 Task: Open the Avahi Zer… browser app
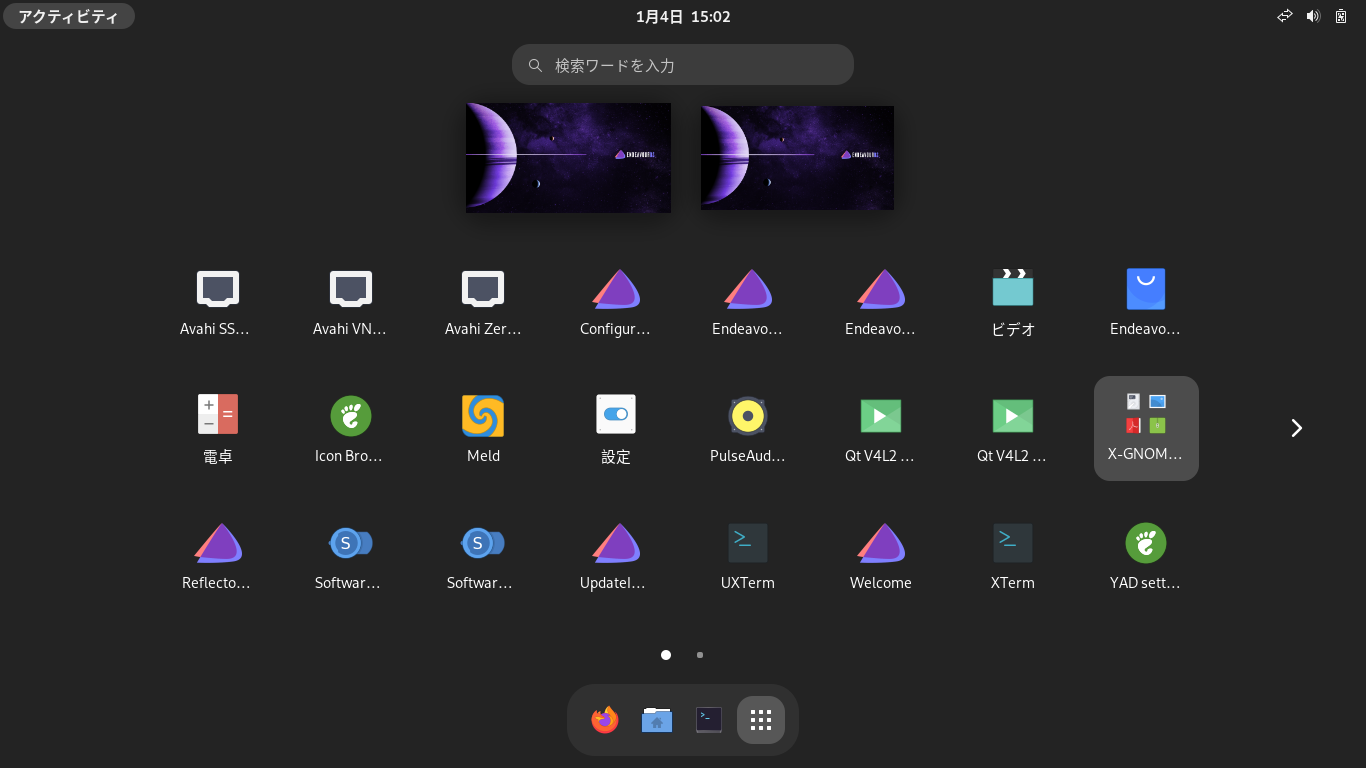tap(483, 300)
